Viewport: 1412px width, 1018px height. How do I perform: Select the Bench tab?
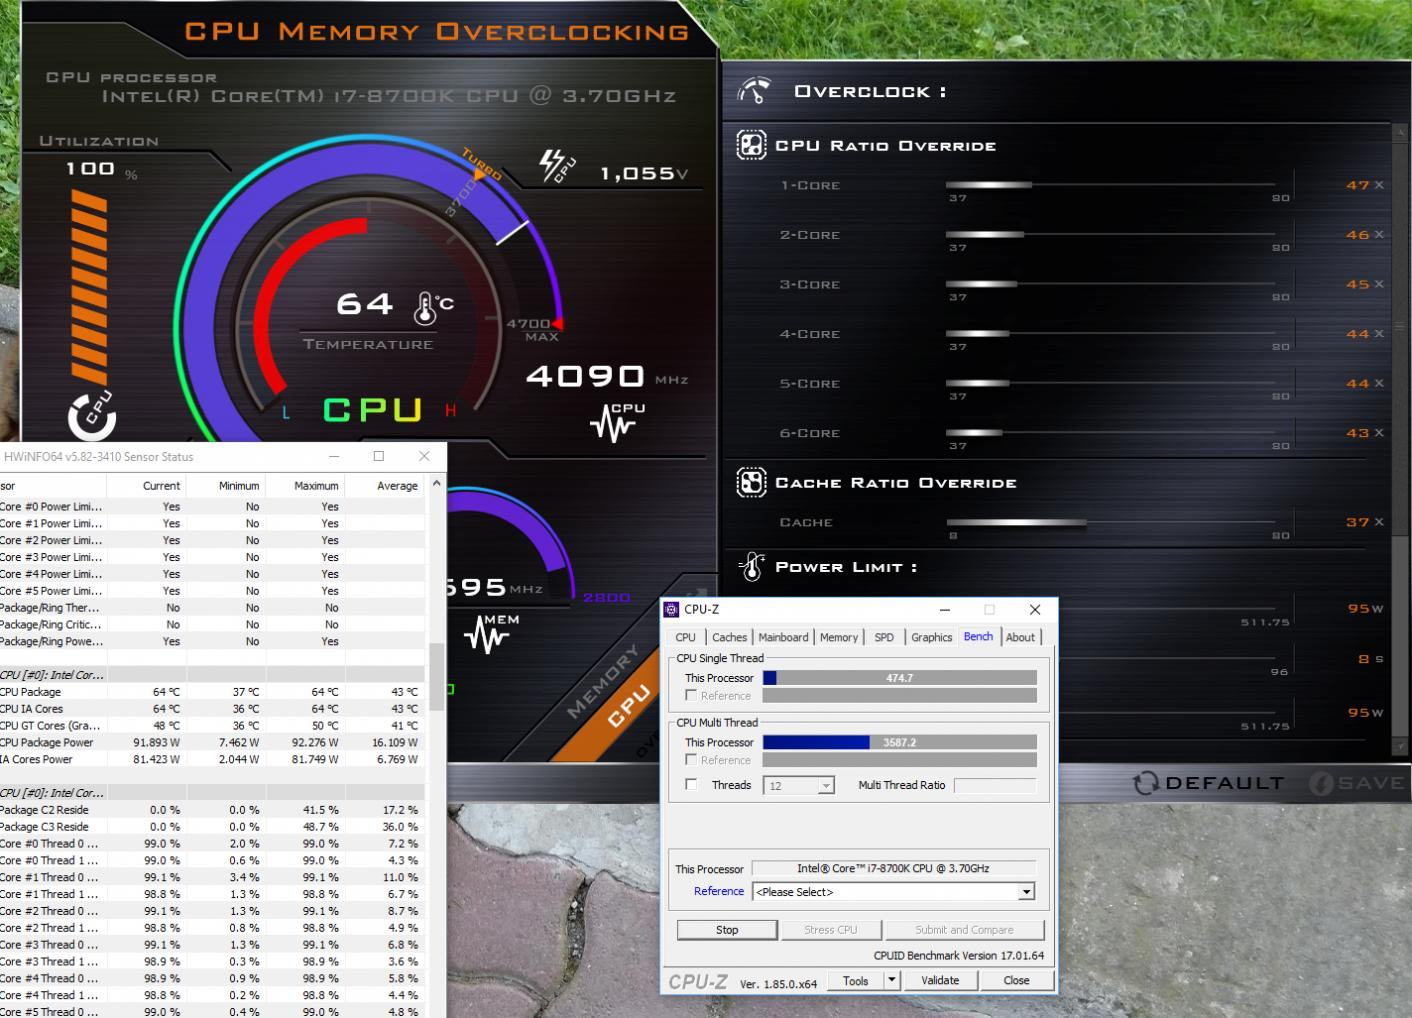[978, 636]
